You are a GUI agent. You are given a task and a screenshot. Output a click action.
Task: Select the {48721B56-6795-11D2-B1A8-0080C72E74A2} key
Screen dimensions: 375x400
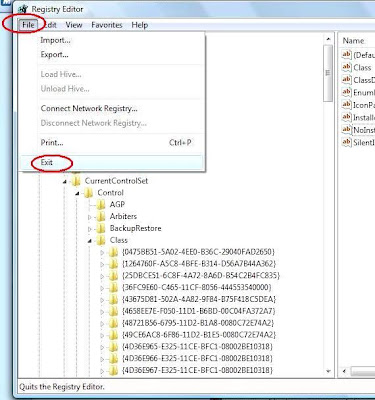coord(198,323)
